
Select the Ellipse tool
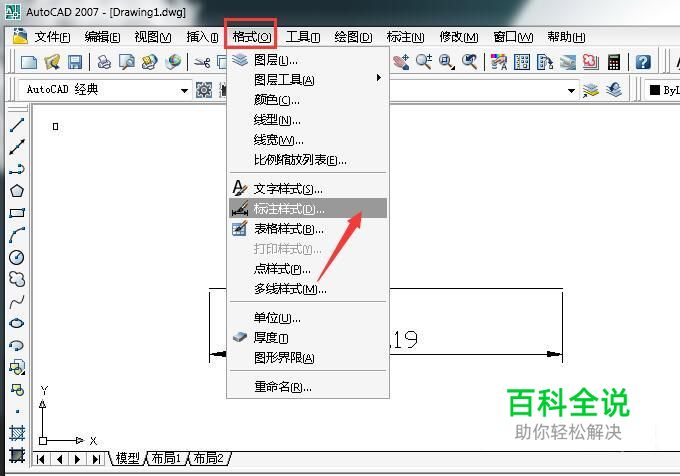[17, 323]
